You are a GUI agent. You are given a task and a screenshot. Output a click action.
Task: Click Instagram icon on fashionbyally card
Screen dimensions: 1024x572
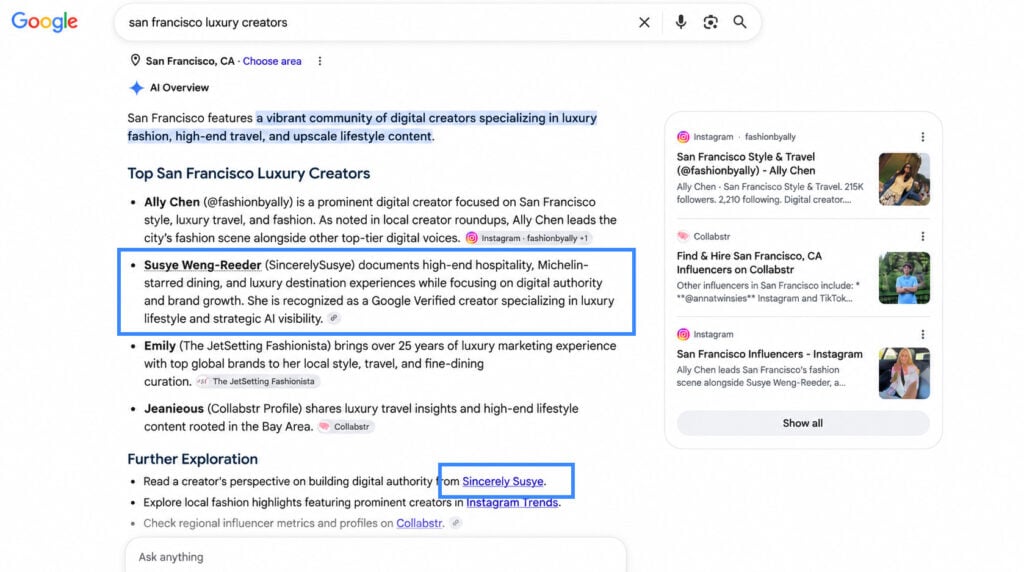click(683, 137)
